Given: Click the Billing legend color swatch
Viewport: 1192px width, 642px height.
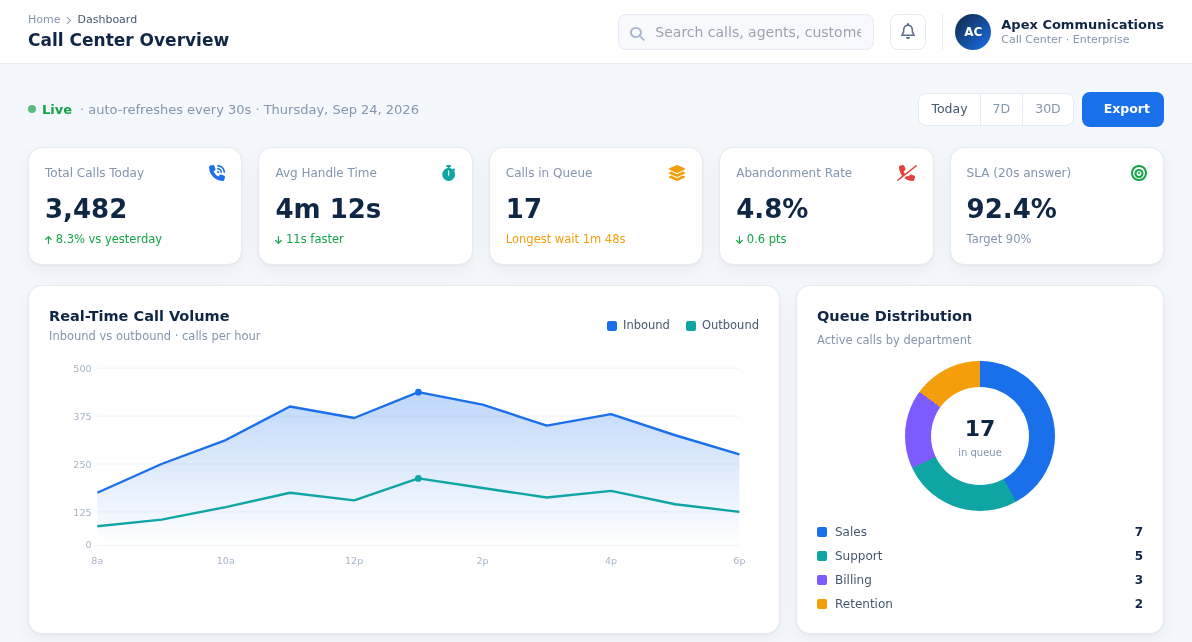Looking at the screenshot, I should click(x=822, y=580).
